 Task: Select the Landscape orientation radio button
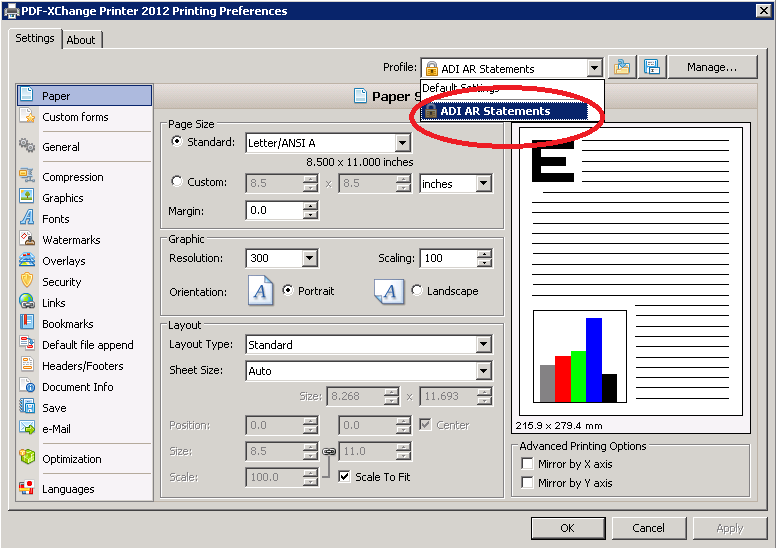pyautogui.click(x=417, y=291)
